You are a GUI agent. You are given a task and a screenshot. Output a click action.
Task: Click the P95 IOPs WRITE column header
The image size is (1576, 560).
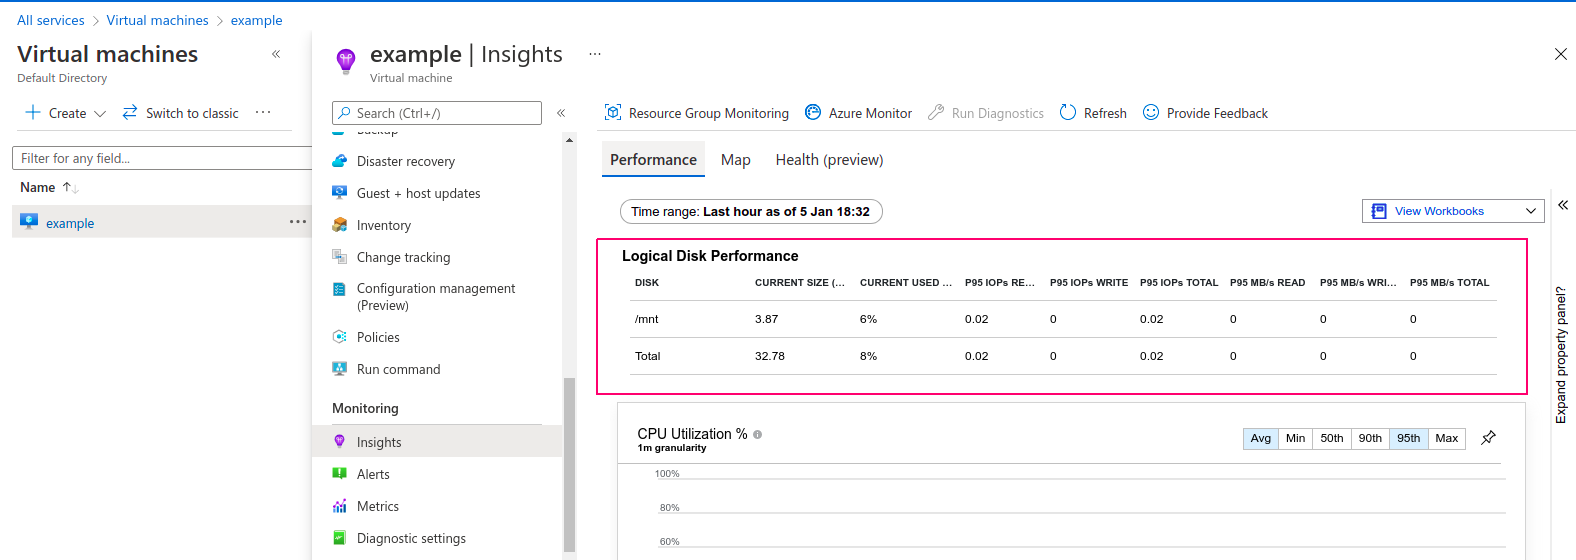point(1089,283)
